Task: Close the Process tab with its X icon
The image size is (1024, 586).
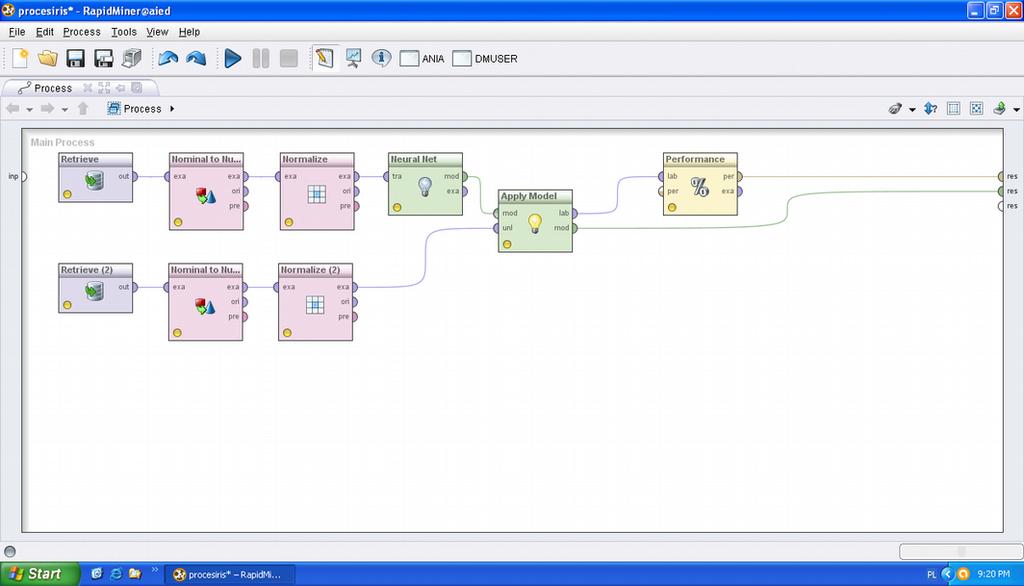Action: (88, 88)
